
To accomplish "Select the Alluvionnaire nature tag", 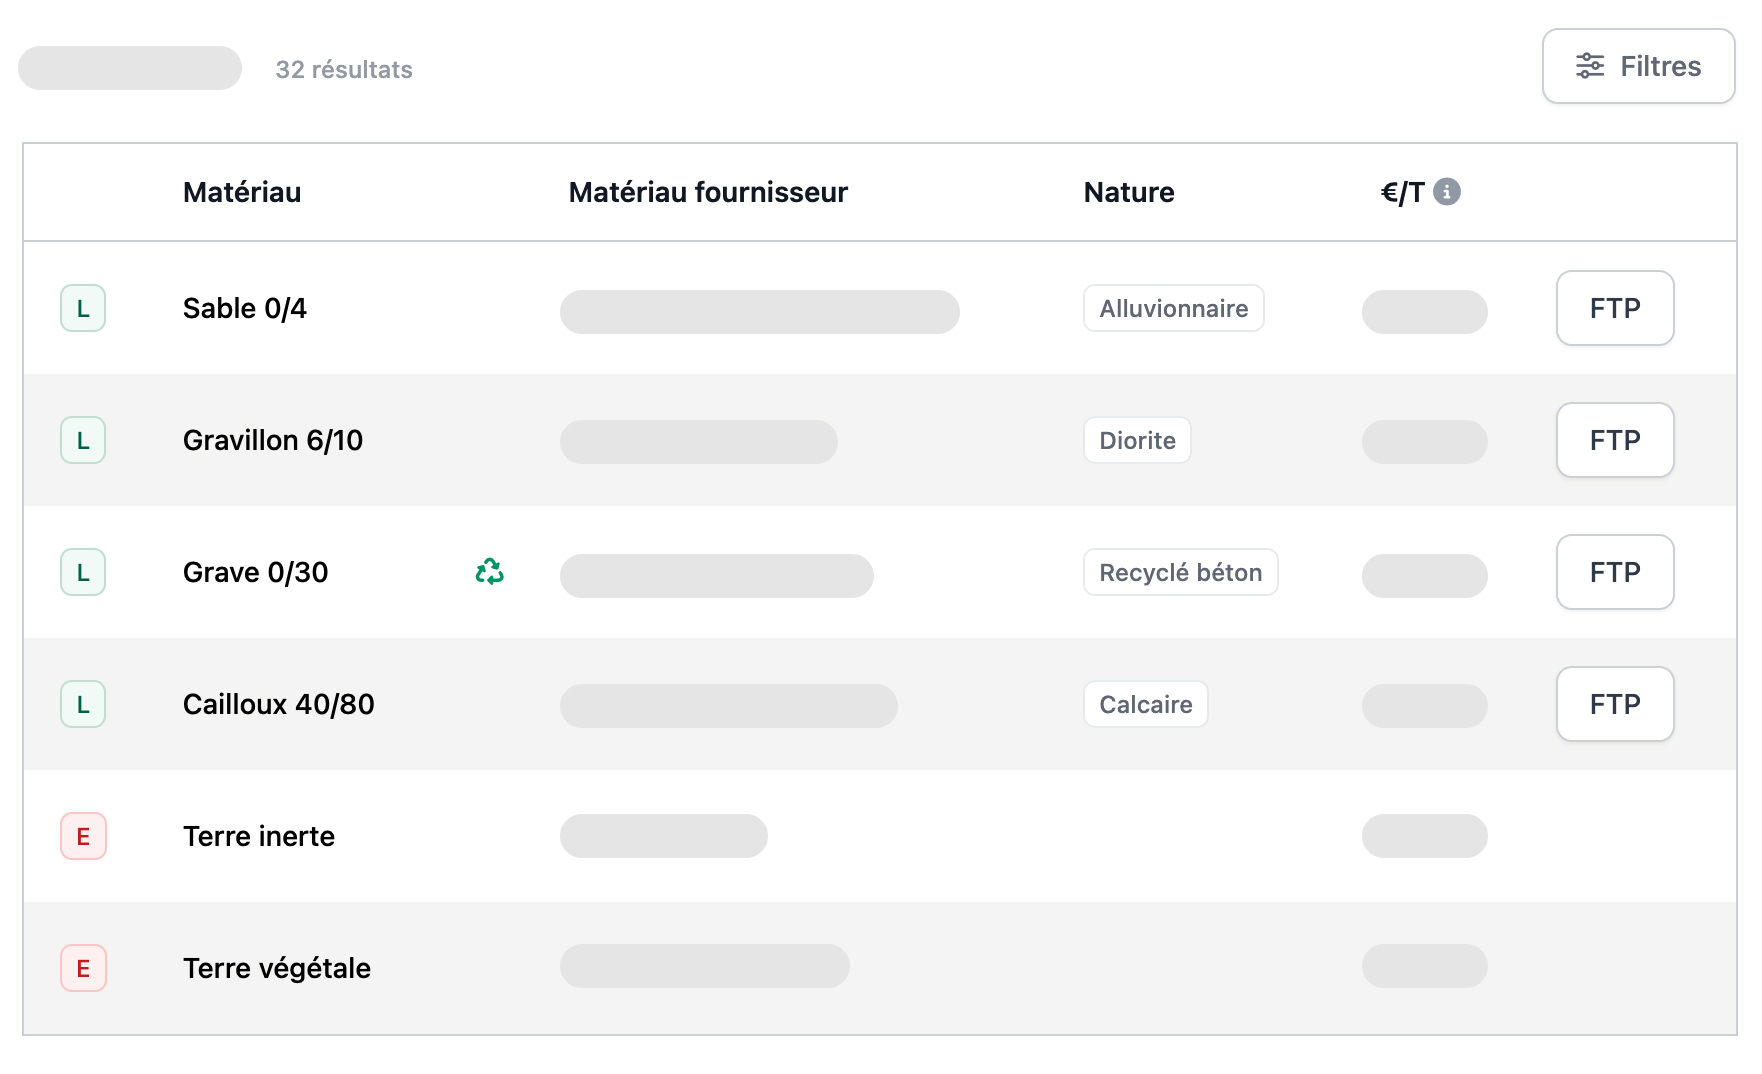I will click(1173, 308).
